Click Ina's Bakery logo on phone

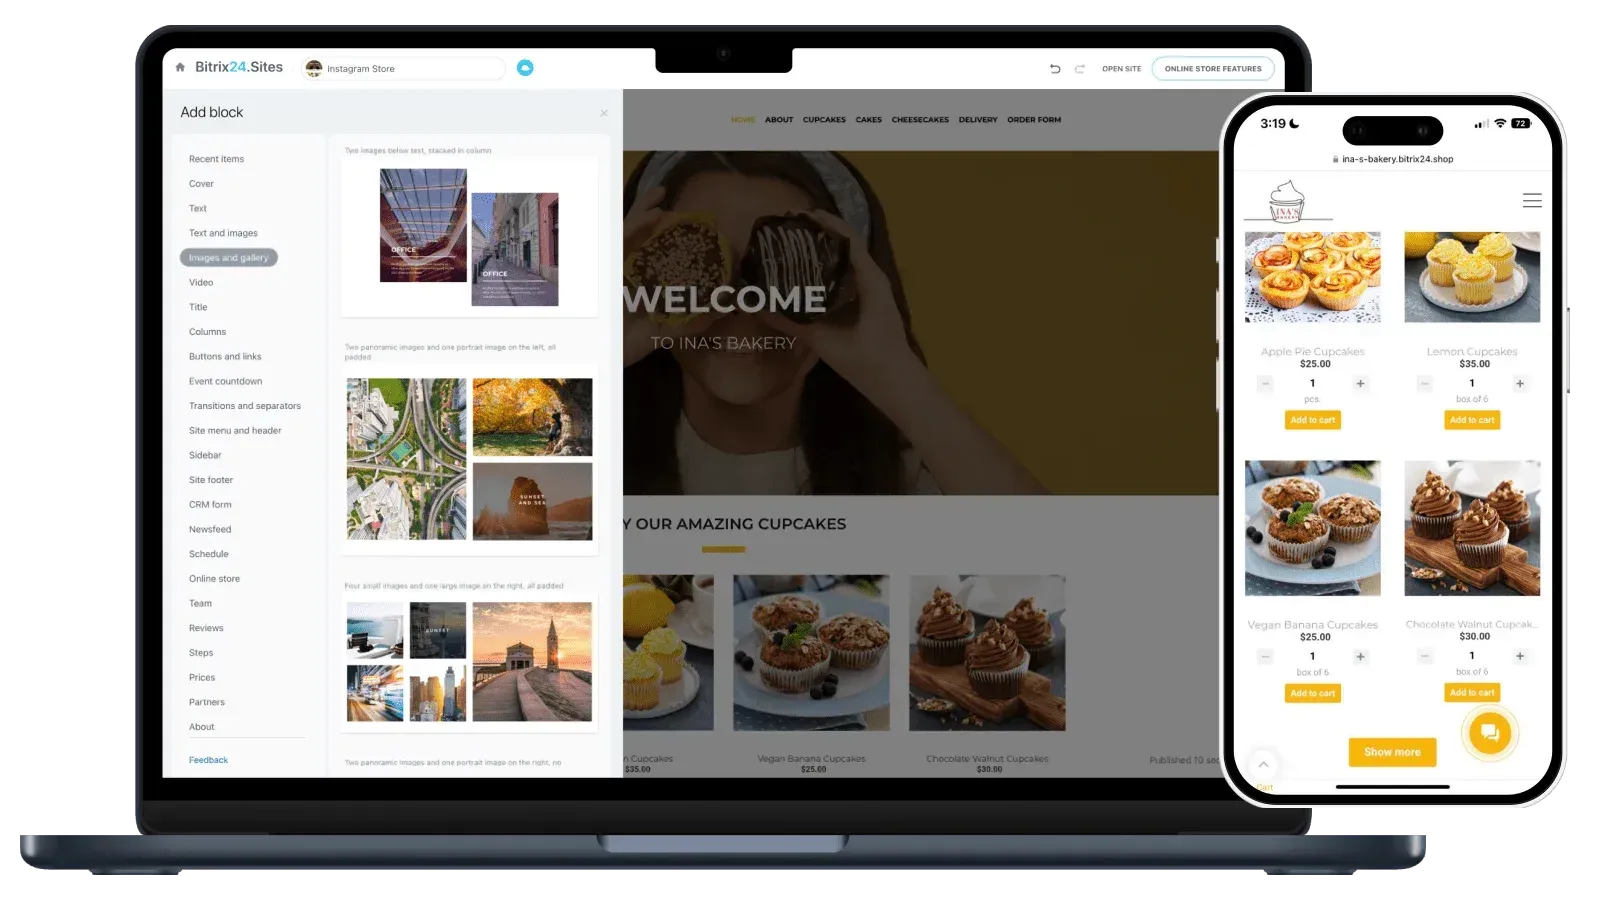coord(1287,200)
